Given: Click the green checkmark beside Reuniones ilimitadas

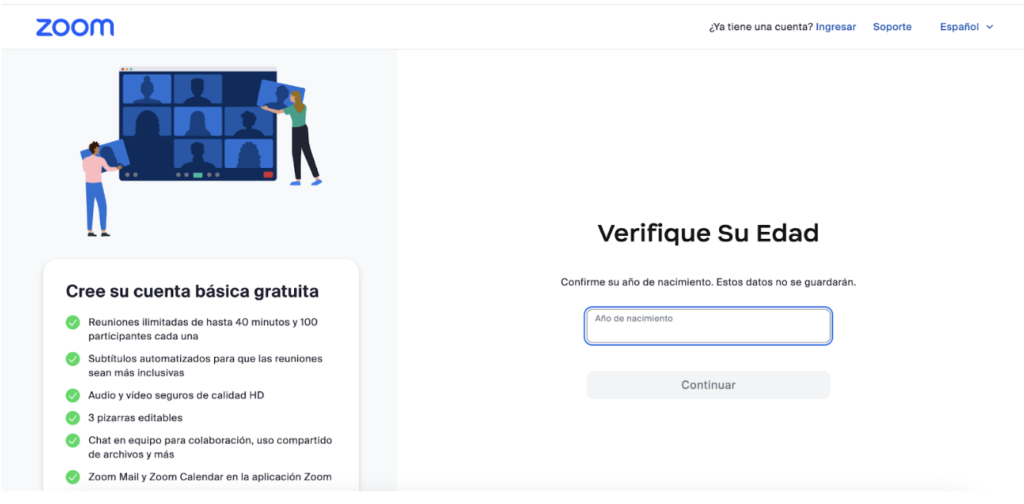Looking at the screenshot, I should [72, 323].
